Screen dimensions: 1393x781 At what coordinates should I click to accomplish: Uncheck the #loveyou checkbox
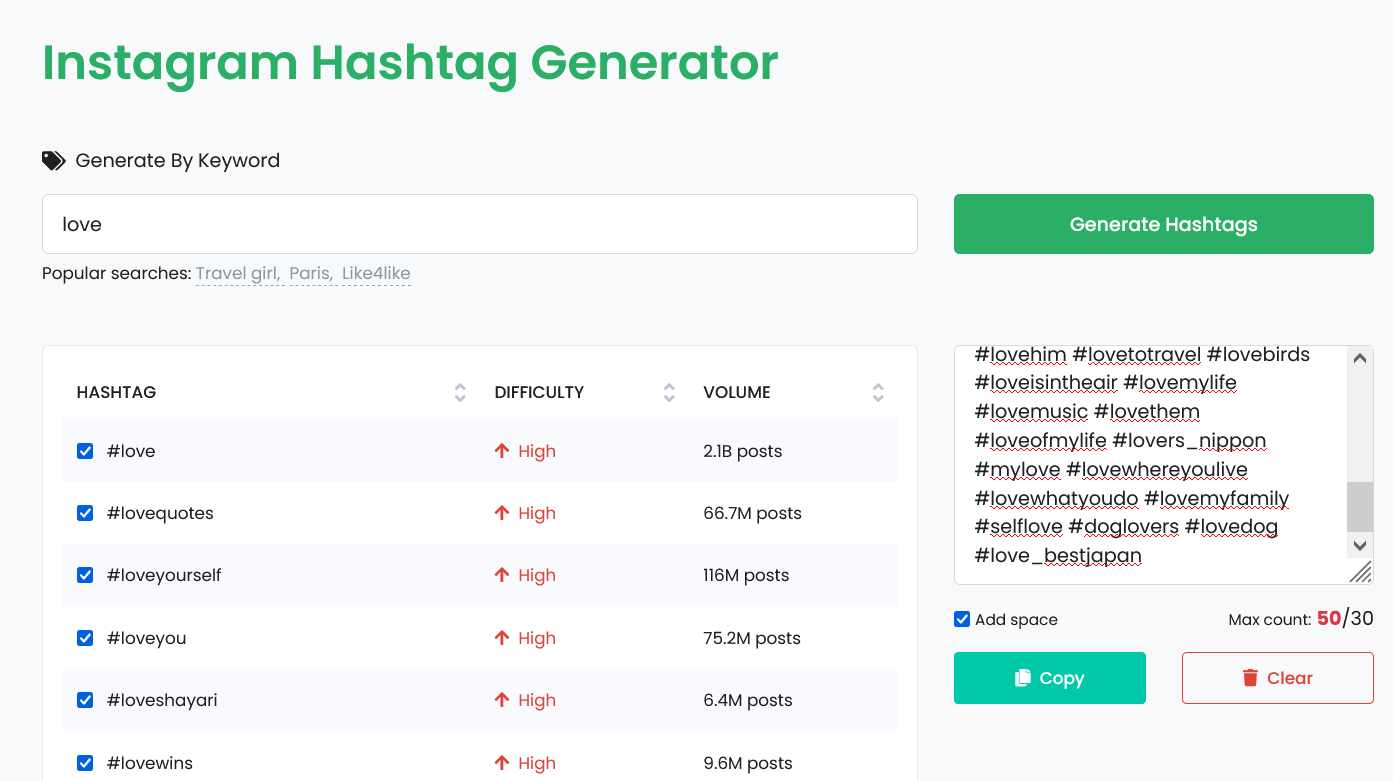pyautogui.click(x=85, y=638)
